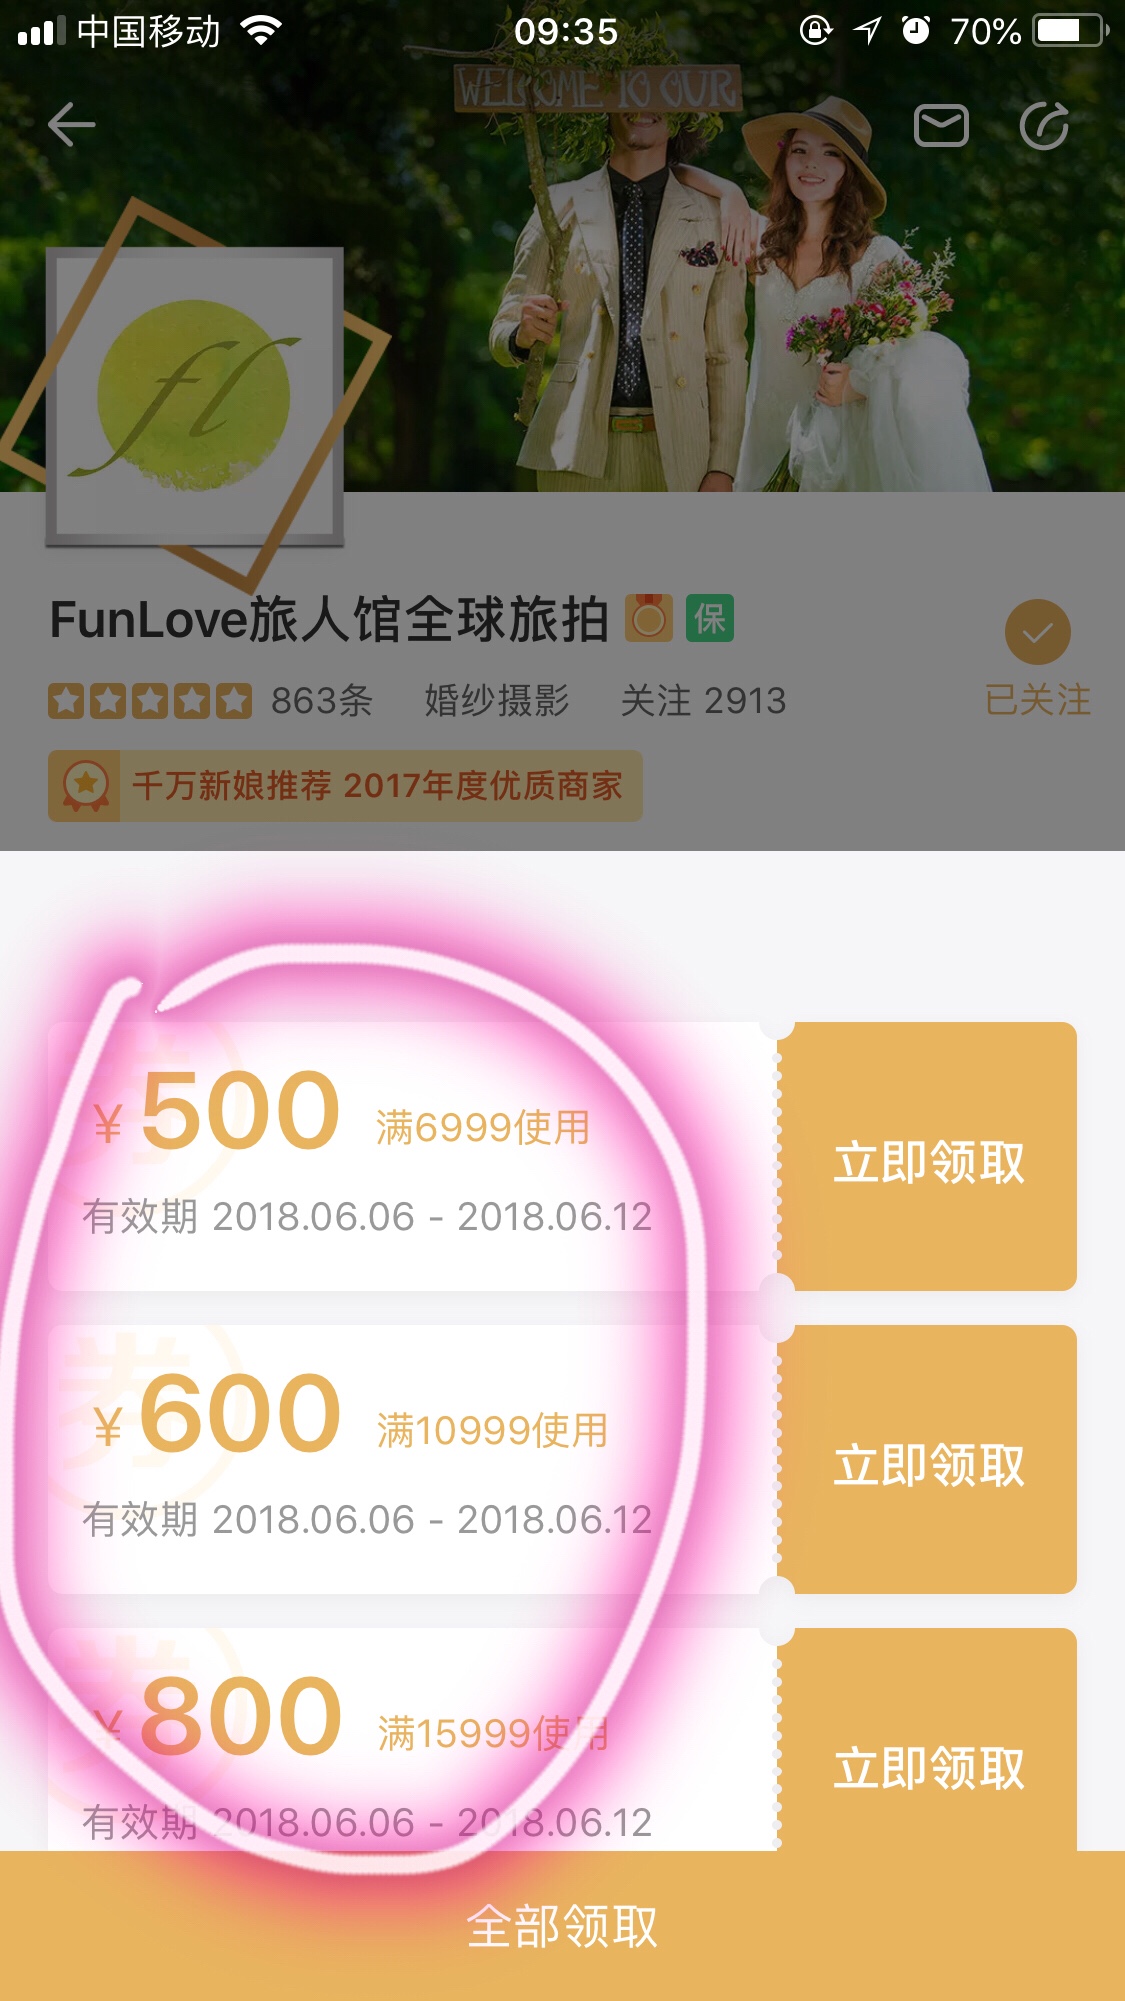Tap the share icon at top right
1125x2001 pixels.
tap(1045, 125)
